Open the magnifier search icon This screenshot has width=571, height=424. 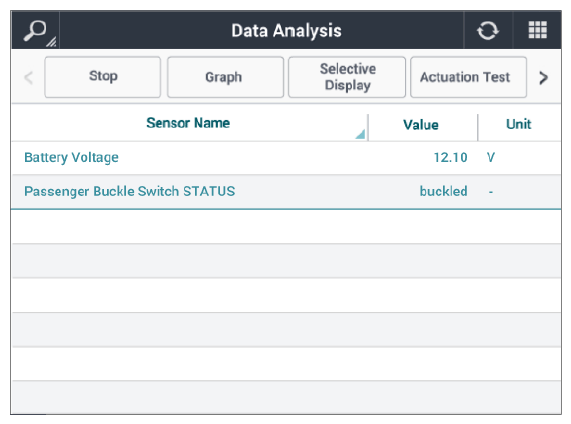click(35, 31)
